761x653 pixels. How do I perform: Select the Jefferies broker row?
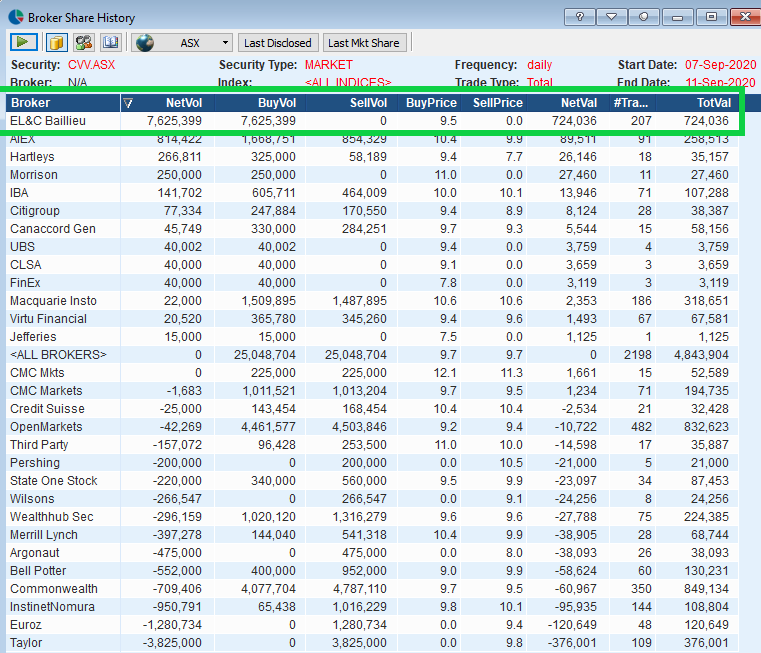coord(372,336)
